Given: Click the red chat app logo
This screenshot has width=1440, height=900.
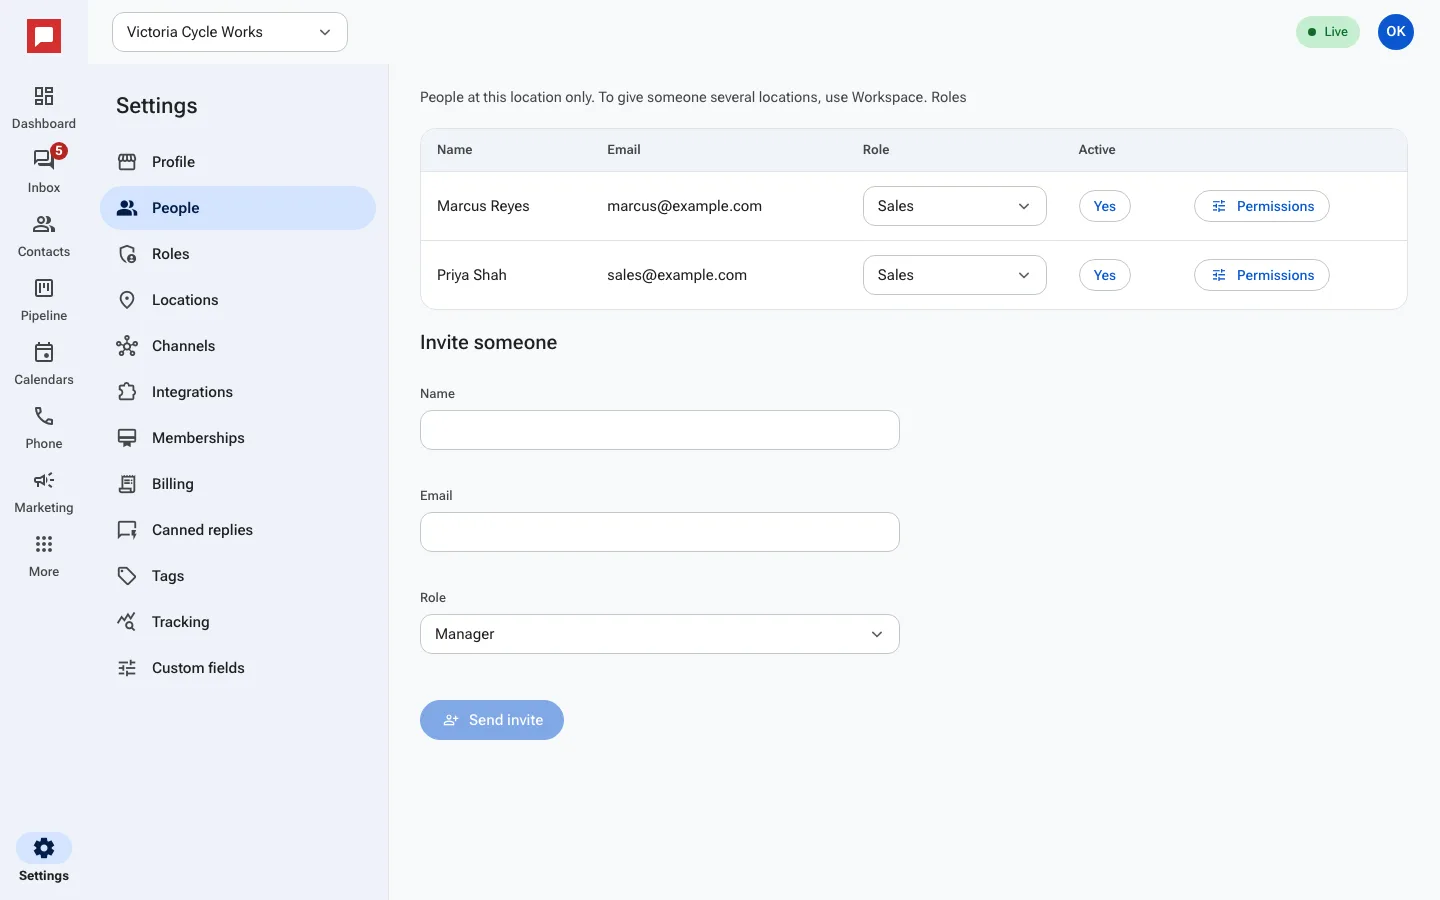Looking at the screenshot, I should tap(44, 37).
